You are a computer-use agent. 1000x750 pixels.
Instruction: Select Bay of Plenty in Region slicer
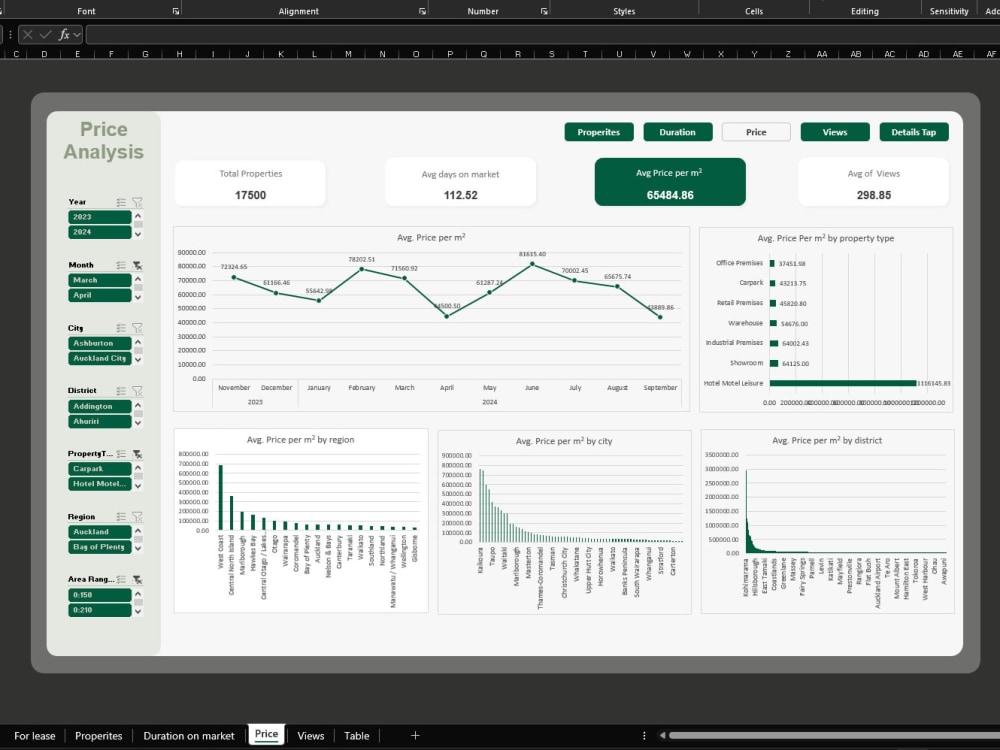tap(99, 547)
